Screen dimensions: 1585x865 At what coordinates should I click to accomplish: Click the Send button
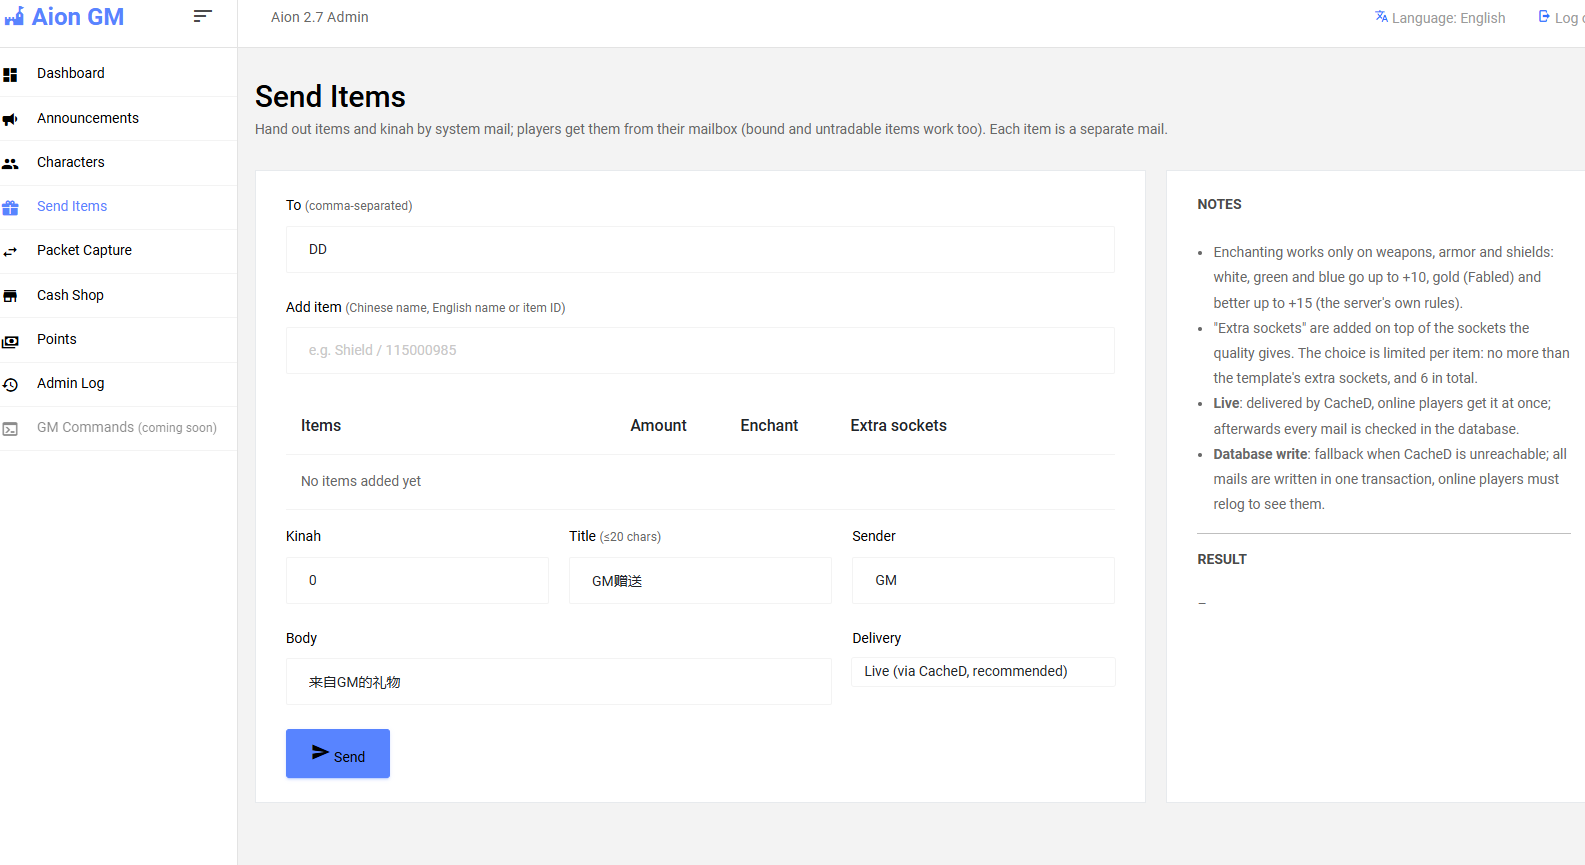point(338,753)
